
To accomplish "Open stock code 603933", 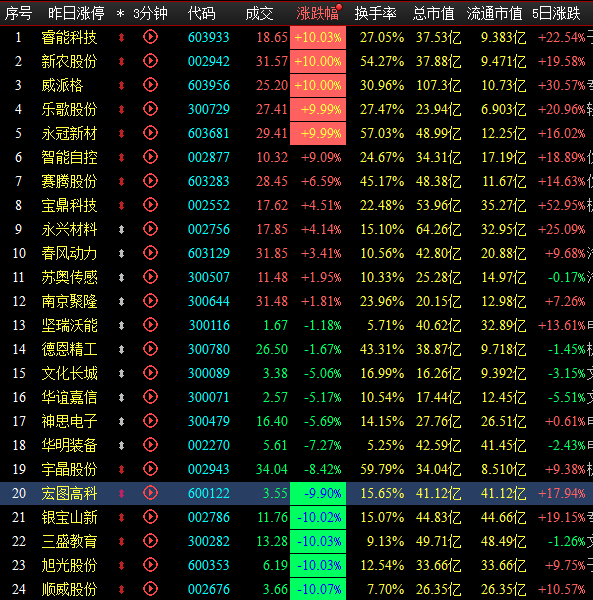I will point(209,38).
